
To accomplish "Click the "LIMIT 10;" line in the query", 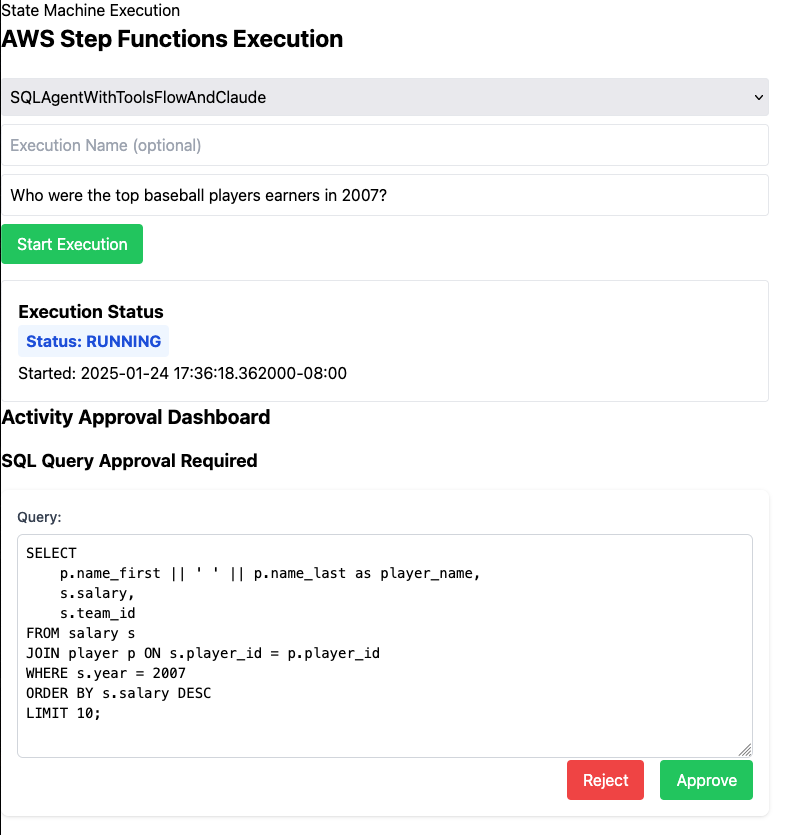I will point(63,713).
